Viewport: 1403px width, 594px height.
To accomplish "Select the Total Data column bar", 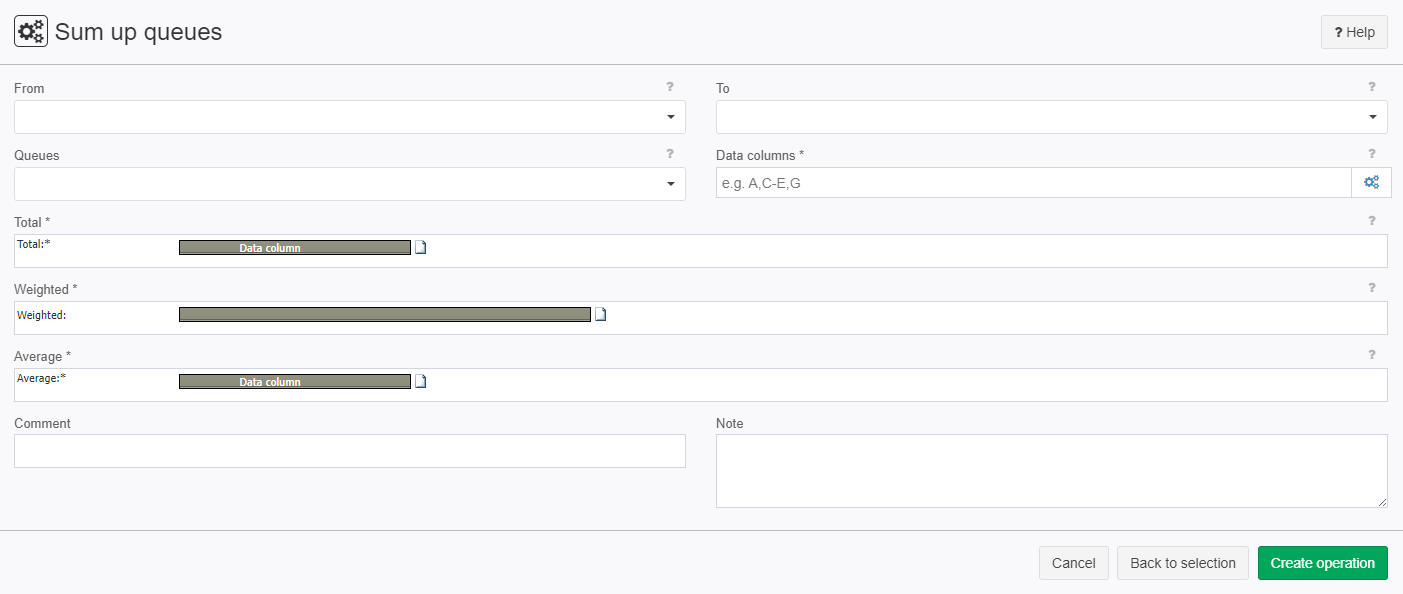I will [294, 247].
